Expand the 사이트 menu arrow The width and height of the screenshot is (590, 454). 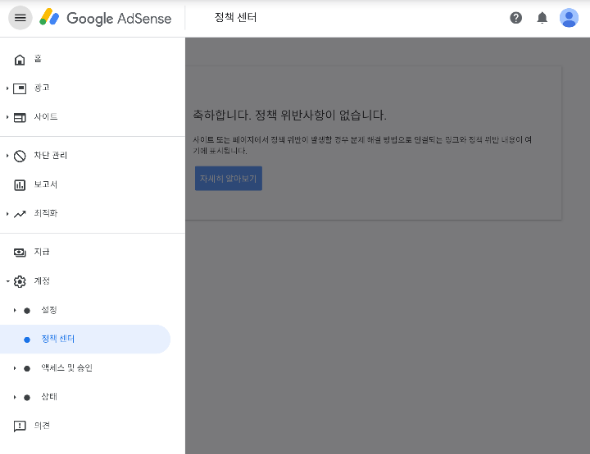[x=7, y=117]
